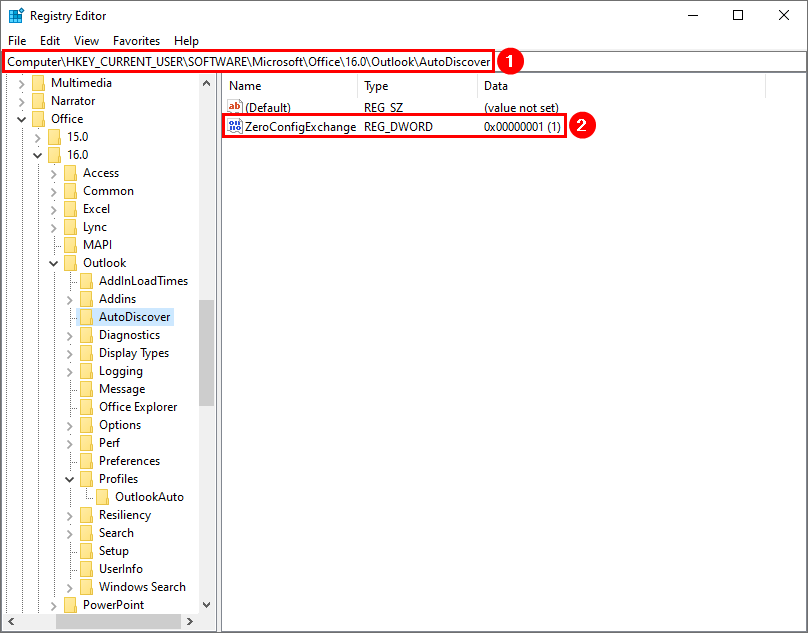This screenshot has height=633, width=808.
Task: Click the Registry Editor title bar icon
Action: (16, 15)
